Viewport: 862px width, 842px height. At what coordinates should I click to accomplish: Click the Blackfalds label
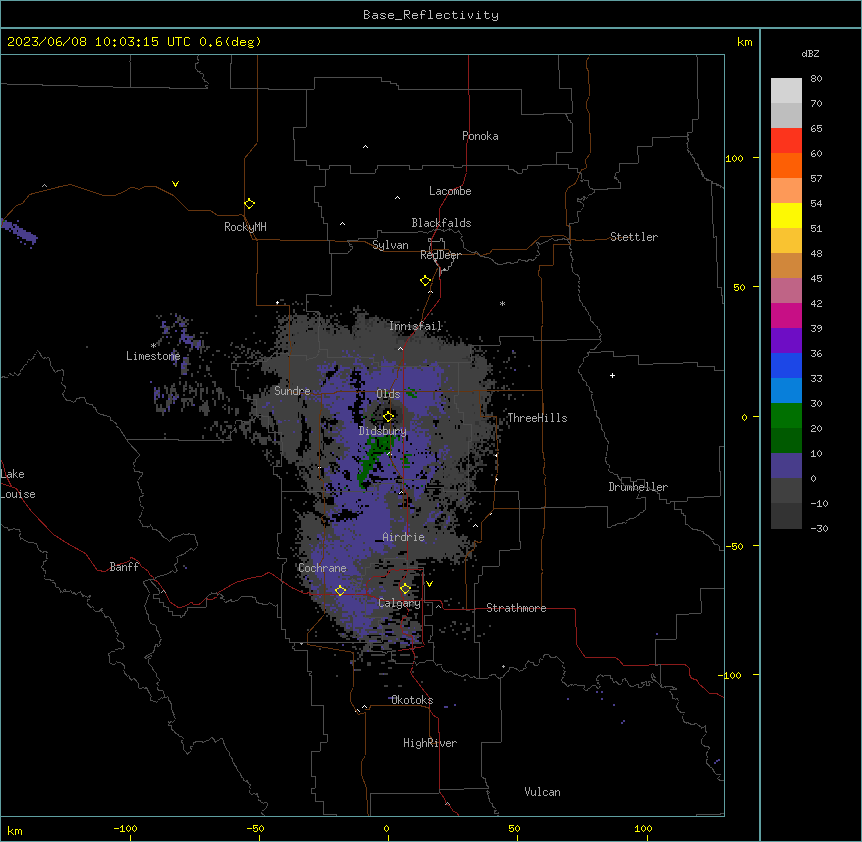point(441,223)
